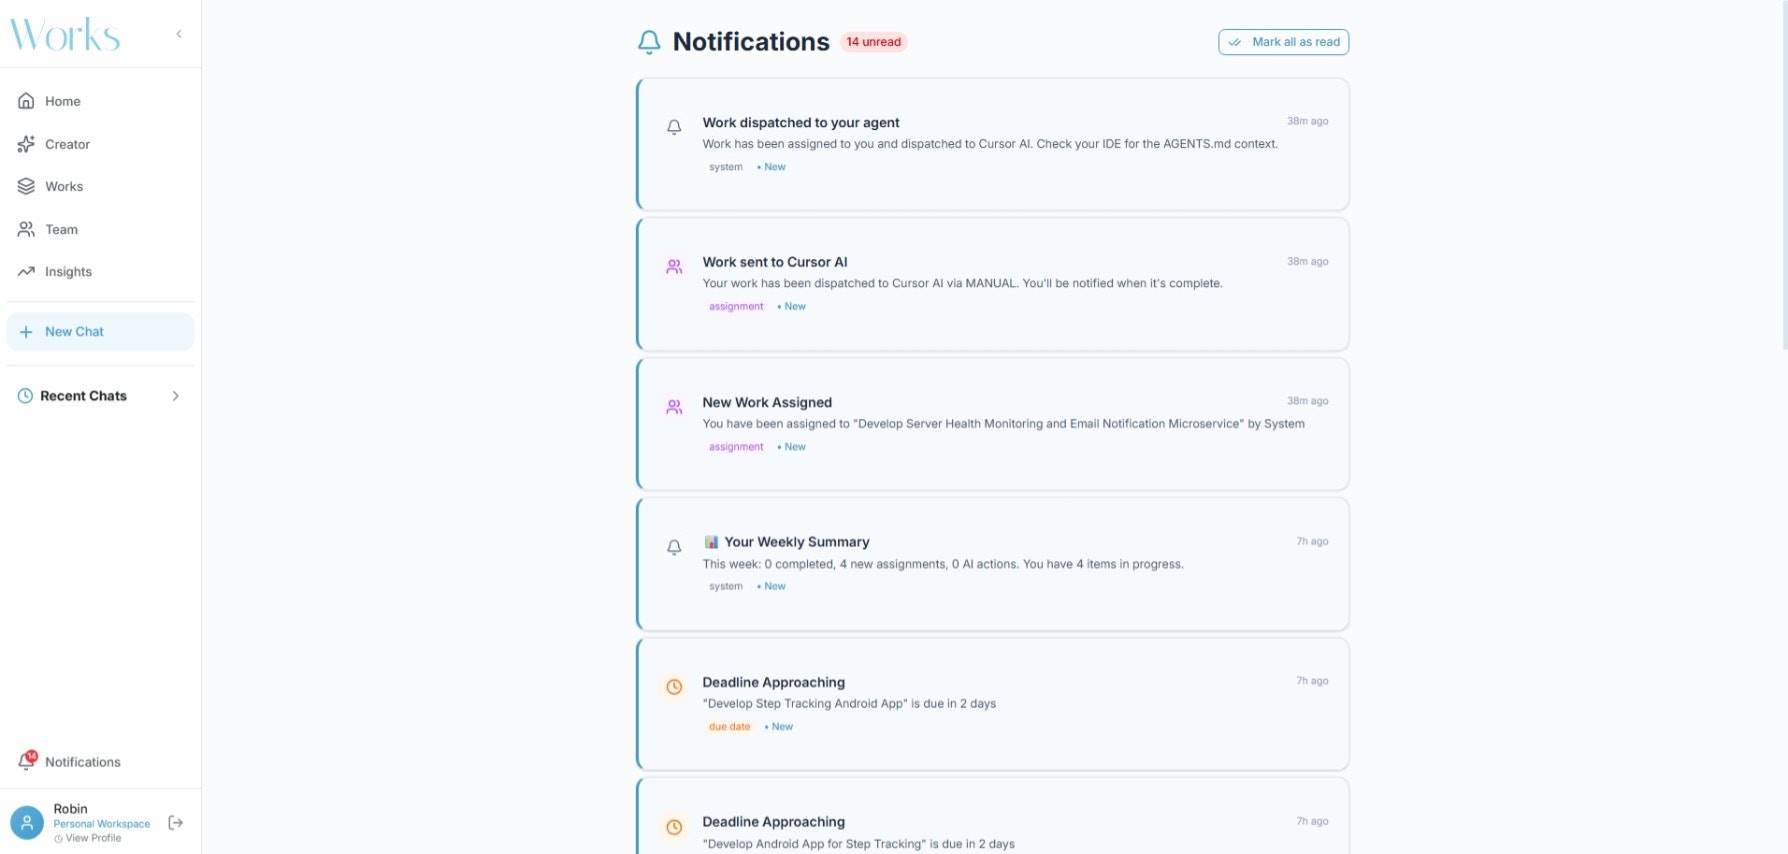This screenshot has width=1788, height=854.
Task: Click the Works logo
Action: [x=65, y=34]
